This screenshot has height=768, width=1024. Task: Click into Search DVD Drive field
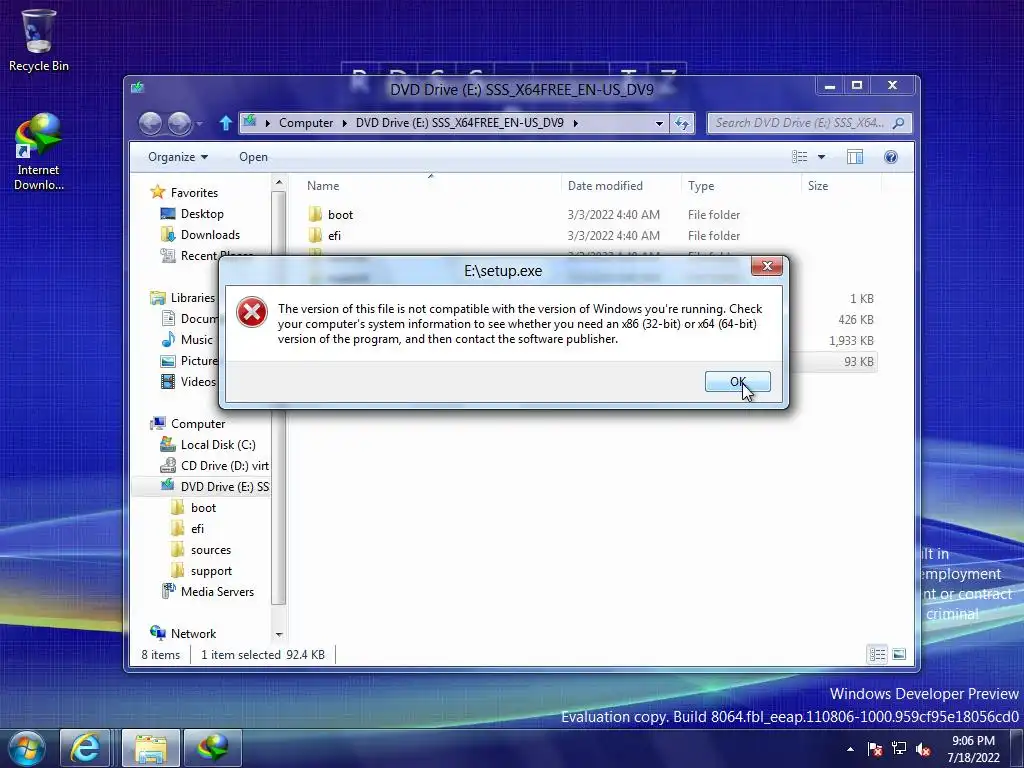coord(799,123)
